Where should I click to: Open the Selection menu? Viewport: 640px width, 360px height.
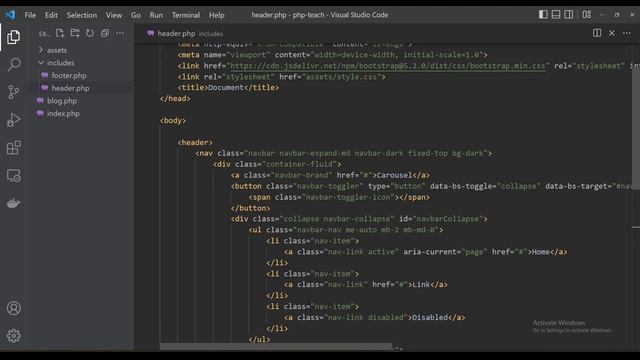82,15
